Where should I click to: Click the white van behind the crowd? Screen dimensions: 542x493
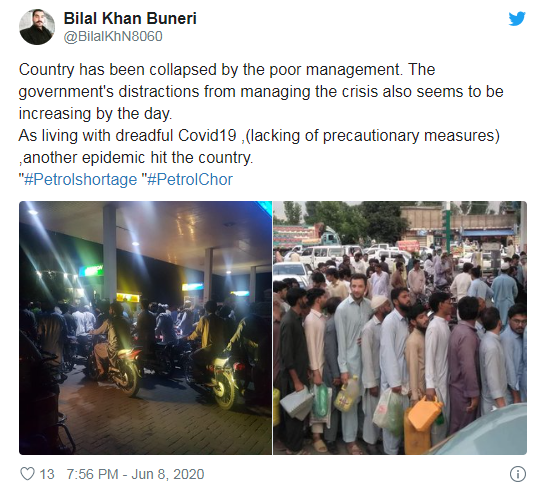[x=323, y=257]
